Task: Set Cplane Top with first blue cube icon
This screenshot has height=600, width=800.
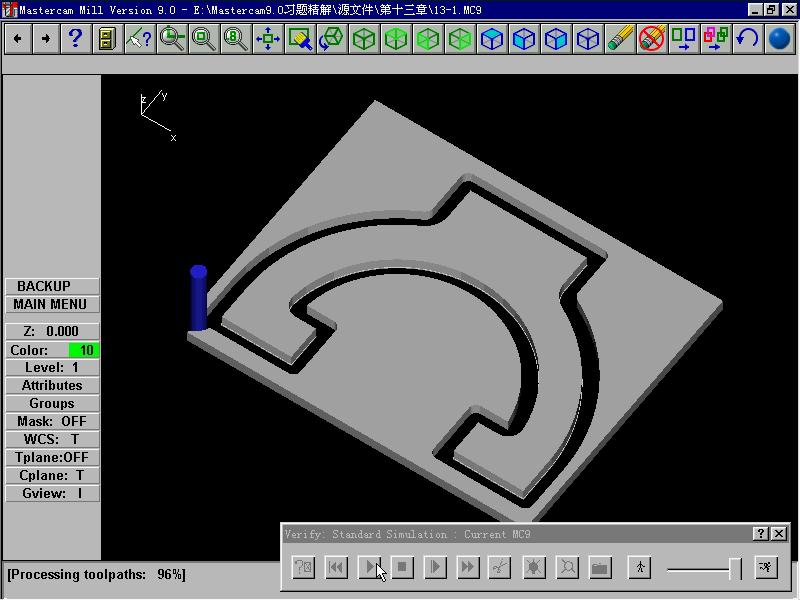Action: (x=492, y=38)
